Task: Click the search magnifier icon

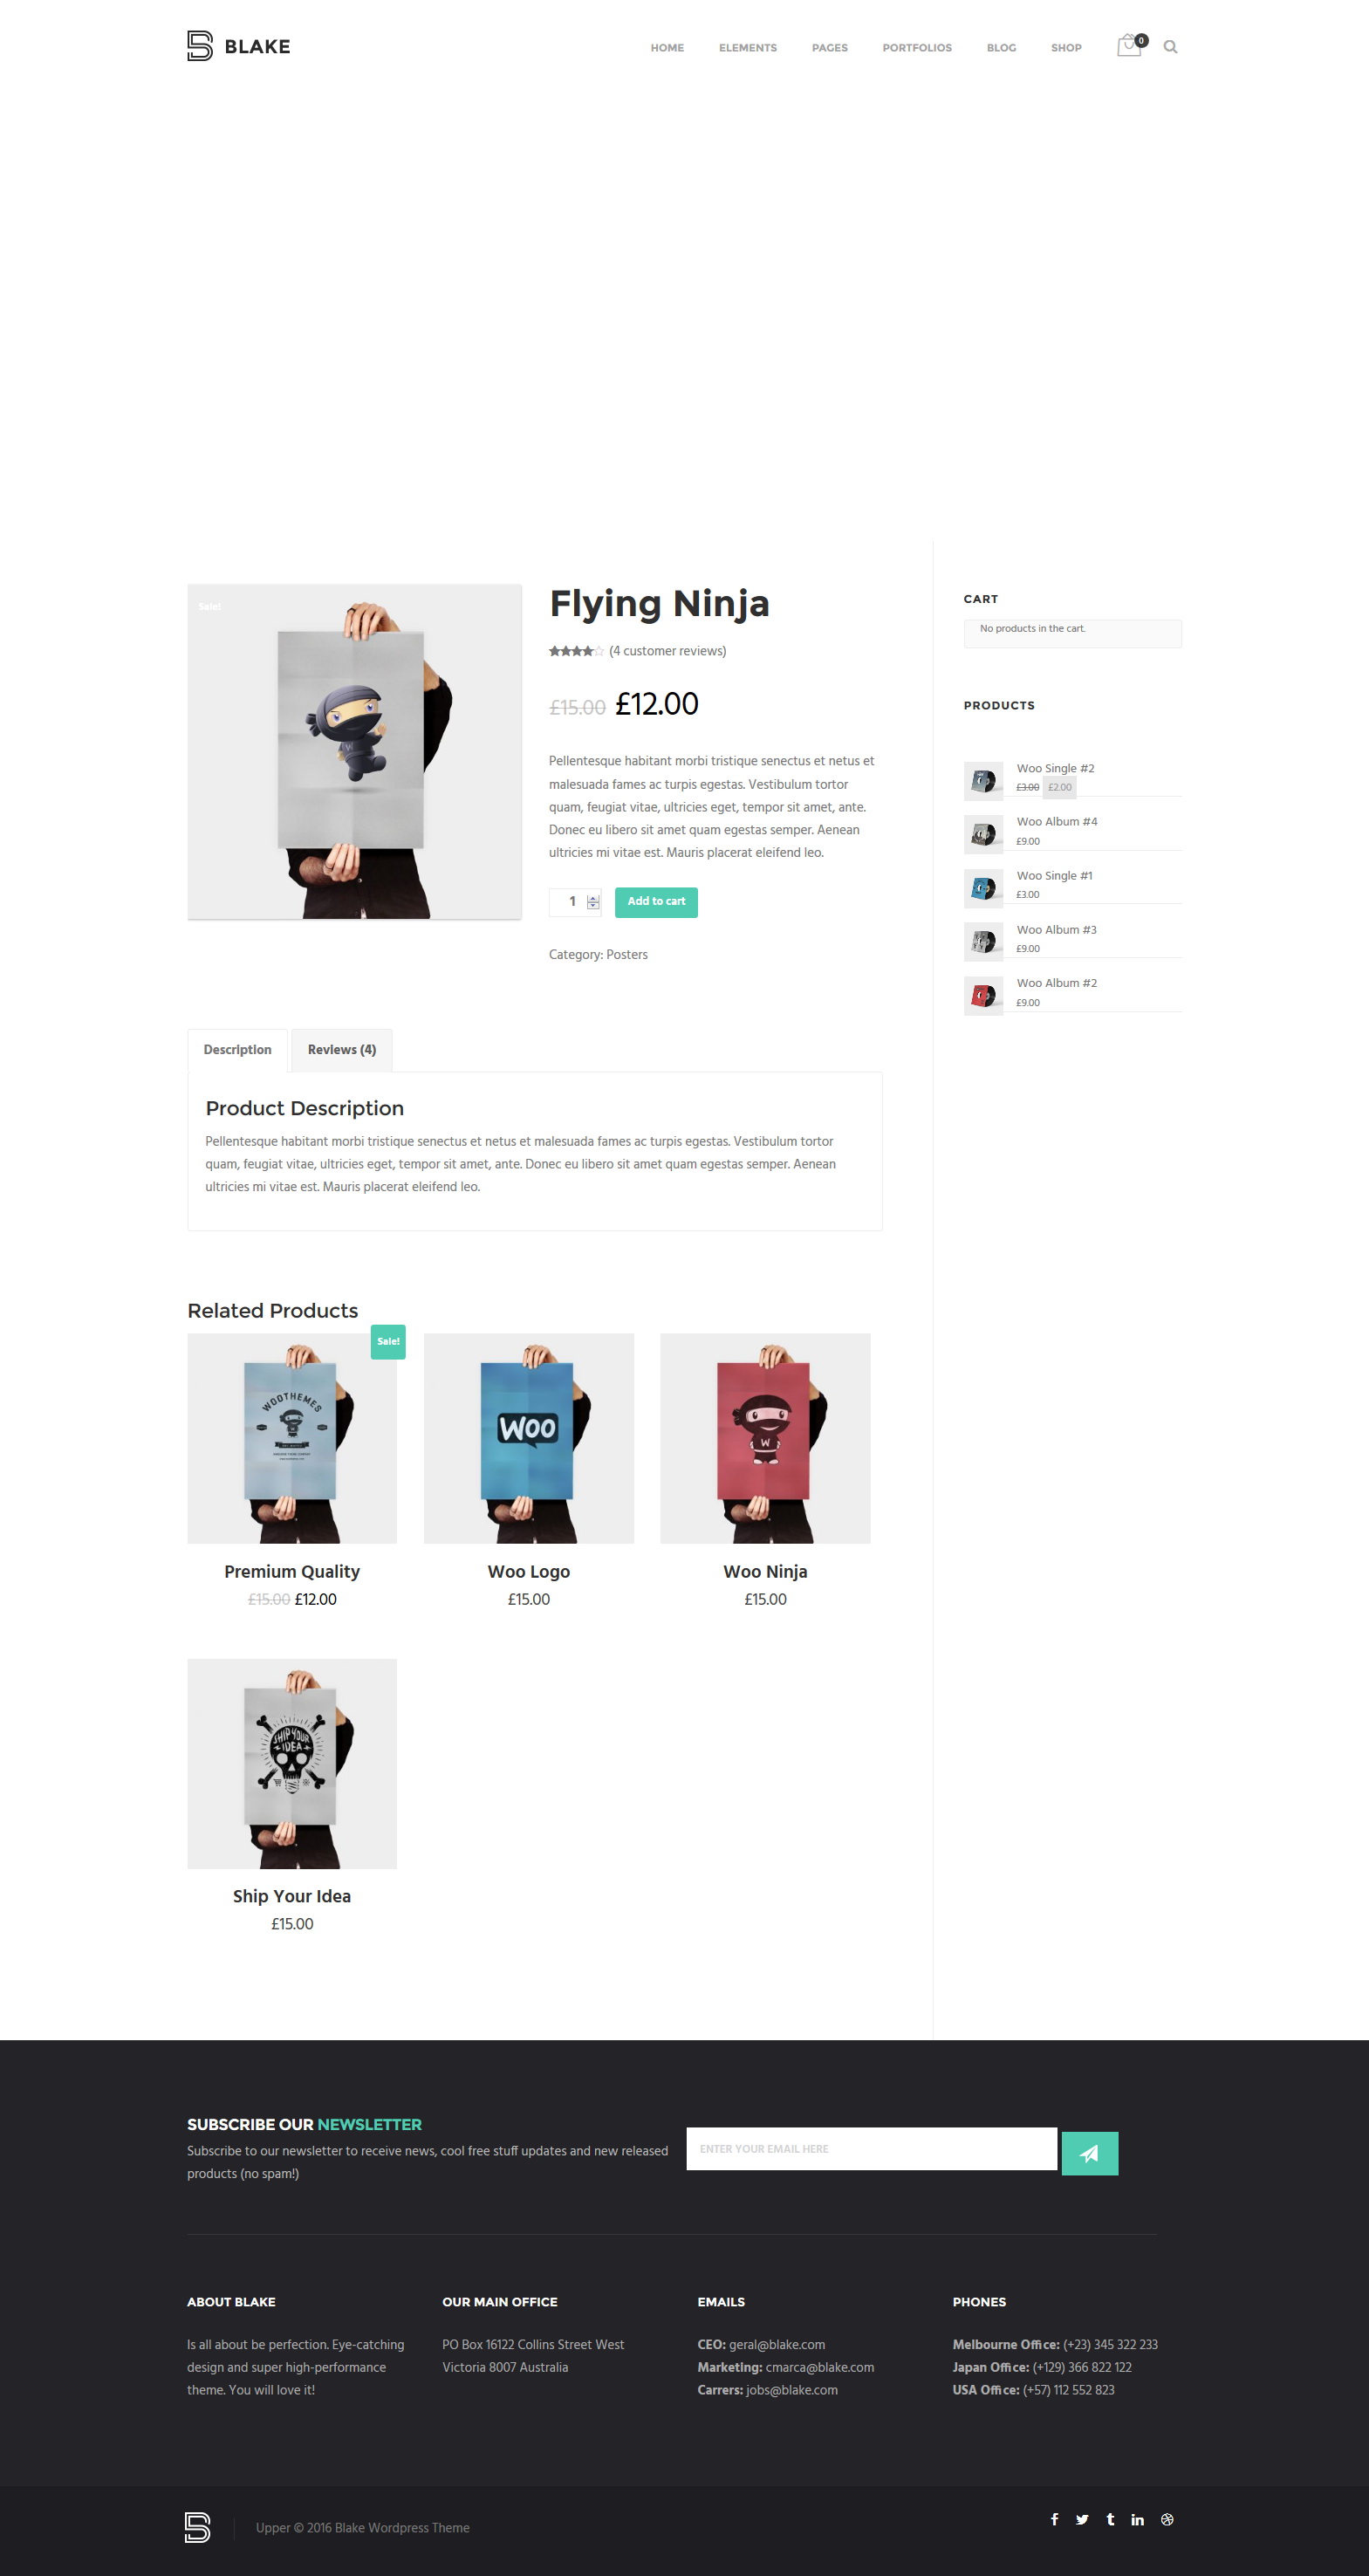Action: click(x=1170, y=47)
